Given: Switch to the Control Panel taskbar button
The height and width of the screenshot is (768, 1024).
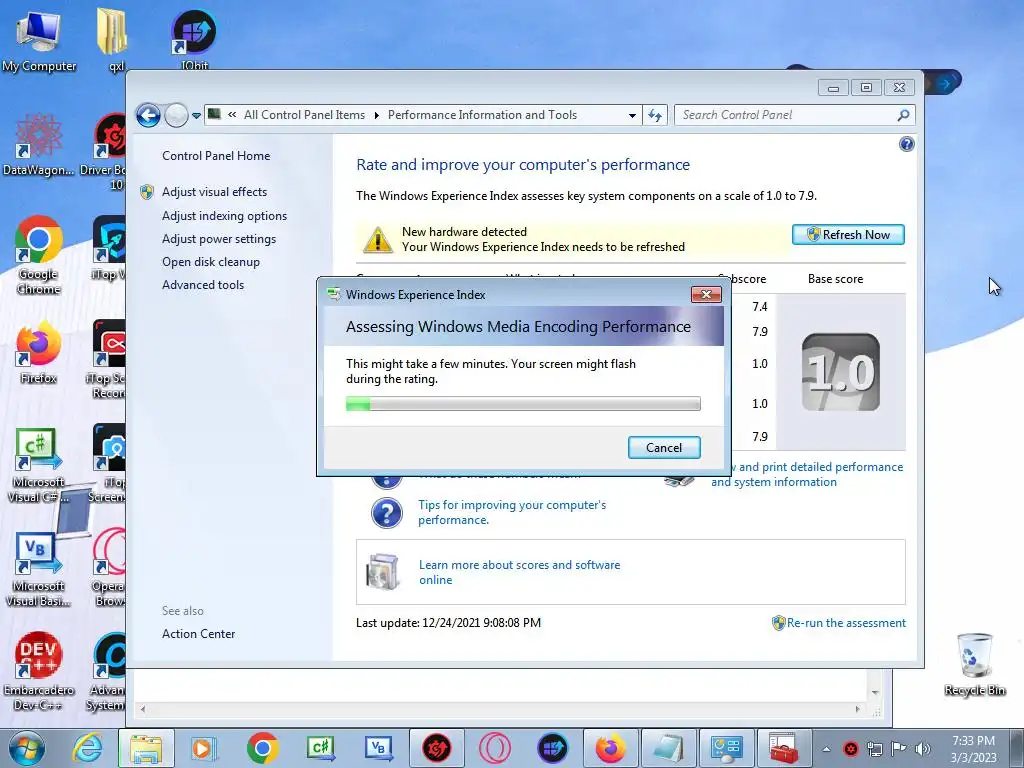Looking at the screenshot, I should 727,748.
